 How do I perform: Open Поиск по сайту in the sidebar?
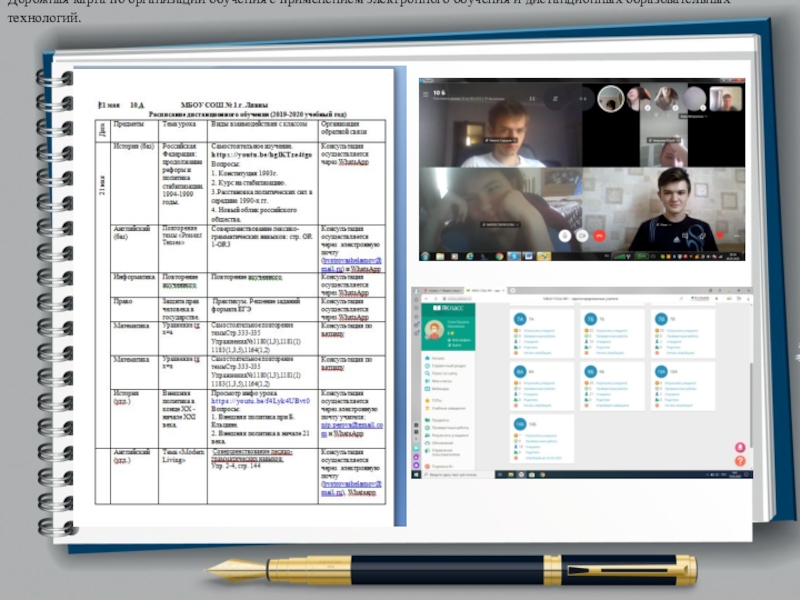tap(441, 373)
